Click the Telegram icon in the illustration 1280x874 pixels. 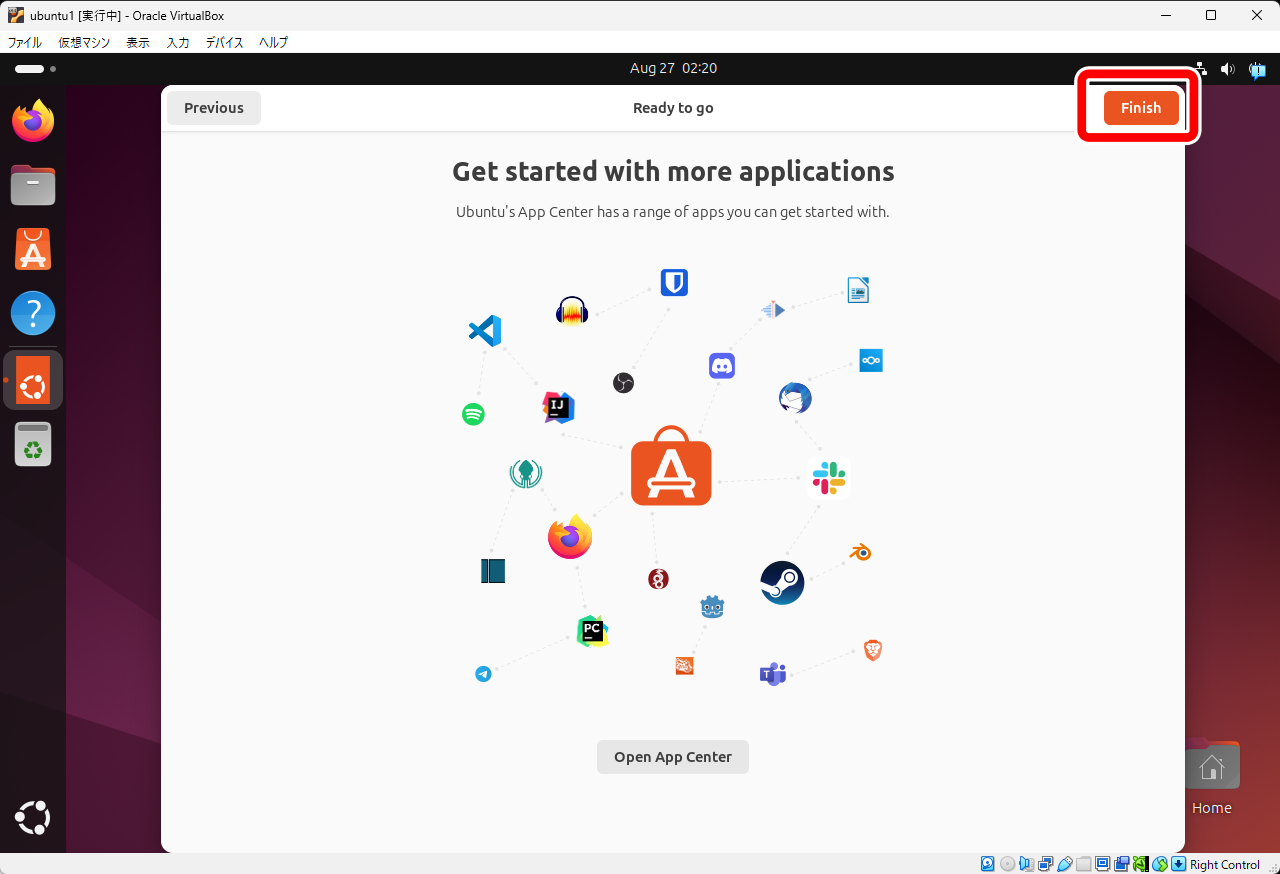point(483,674)
